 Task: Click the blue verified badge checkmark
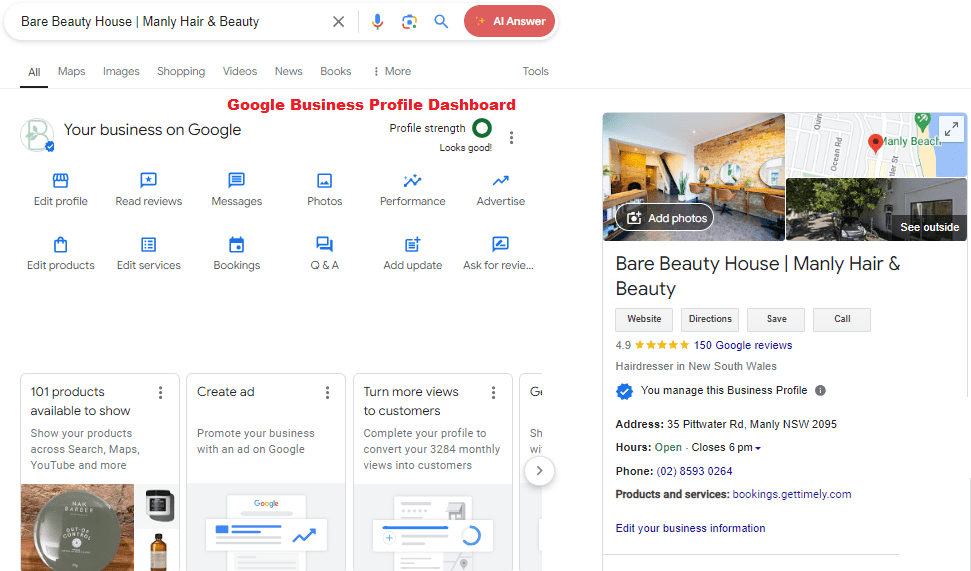point(624,391)
